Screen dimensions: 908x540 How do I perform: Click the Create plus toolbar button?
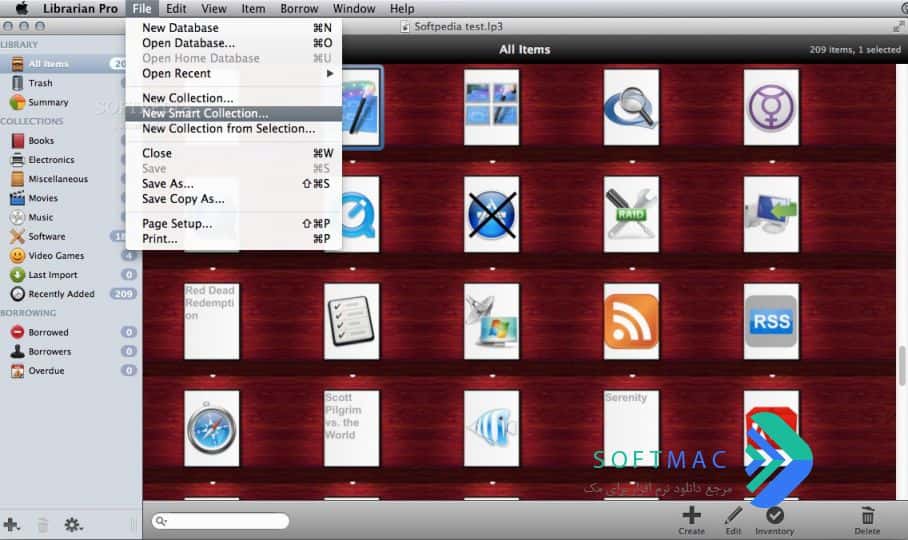tap(691, 520)
